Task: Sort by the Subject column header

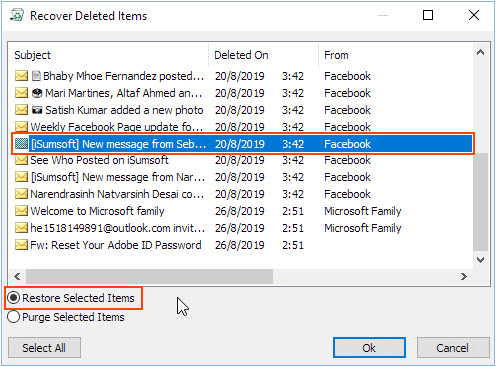Action: coord(108,55)
